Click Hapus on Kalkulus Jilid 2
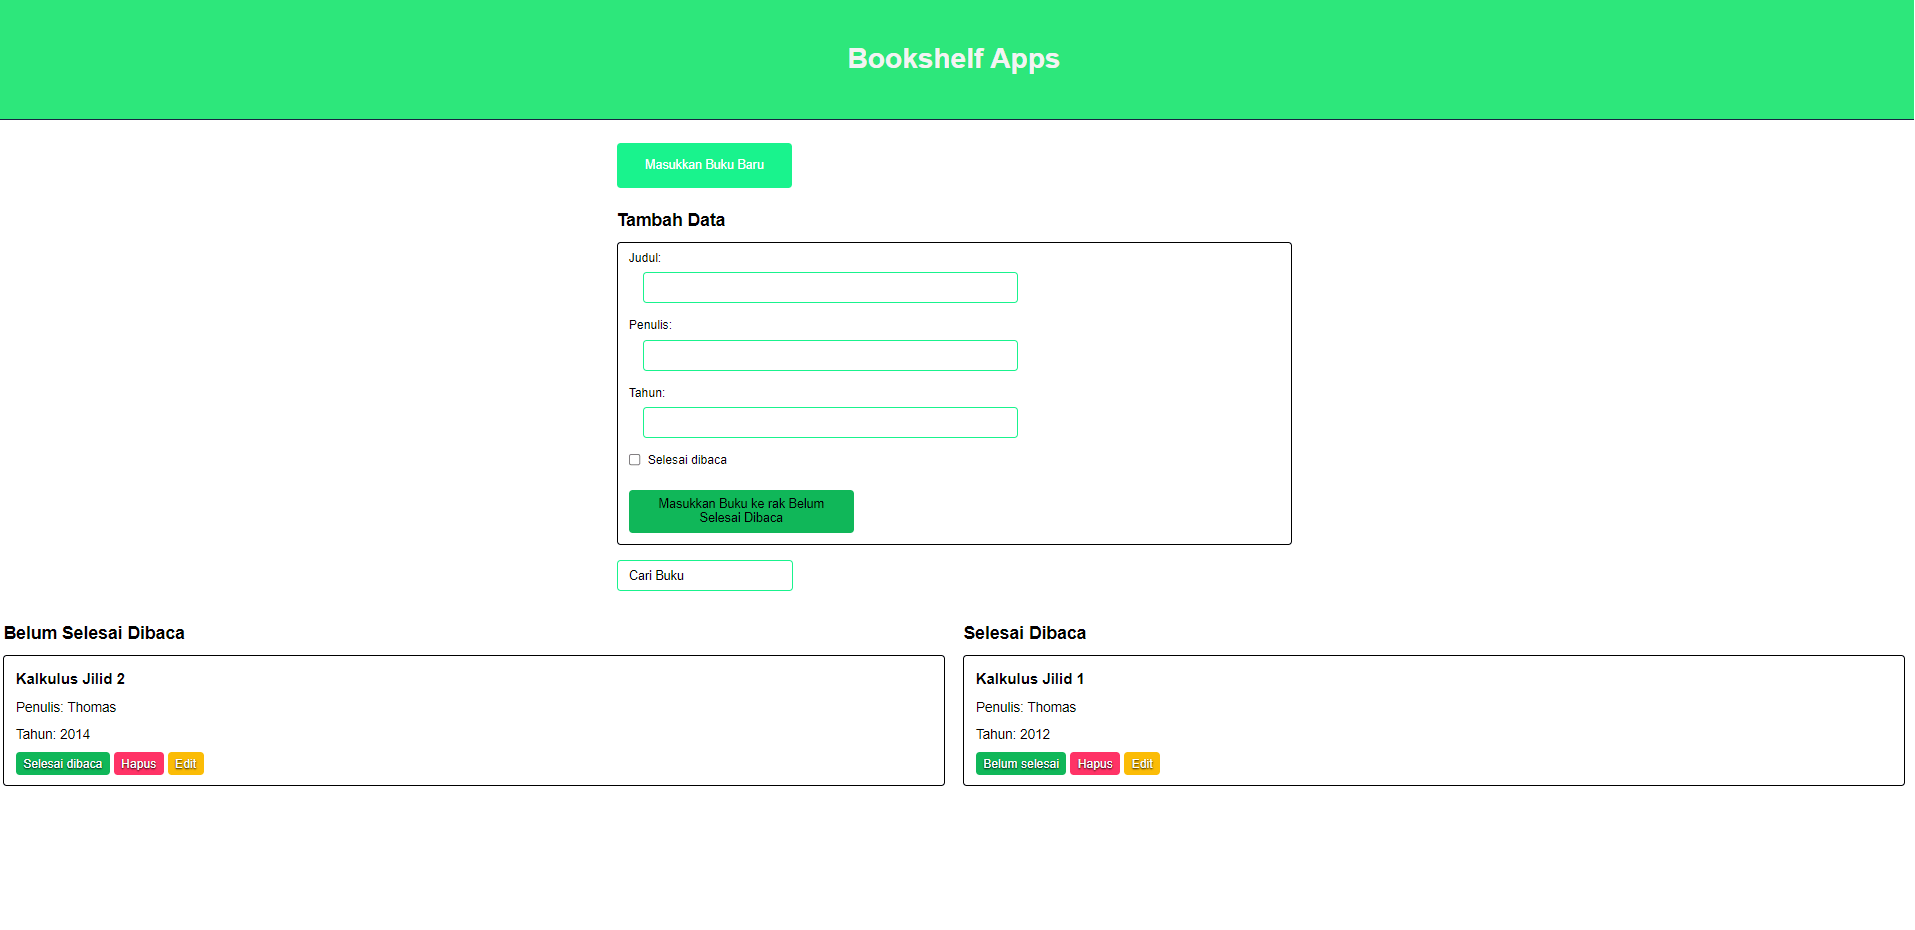 (138, 763)
